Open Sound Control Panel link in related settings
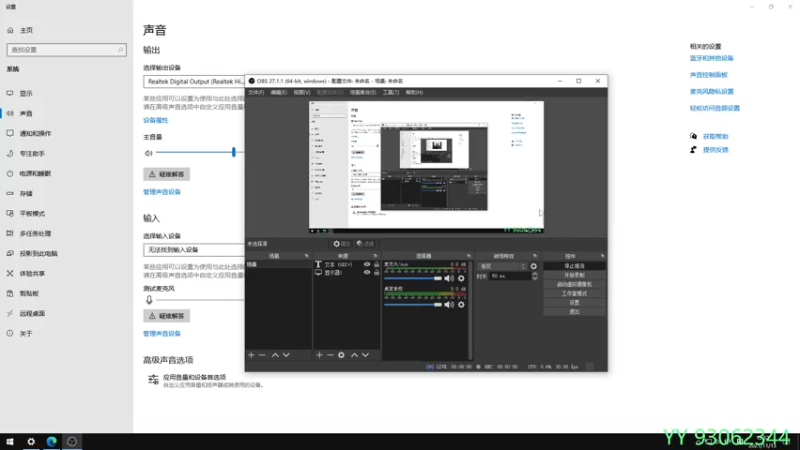 709,75
